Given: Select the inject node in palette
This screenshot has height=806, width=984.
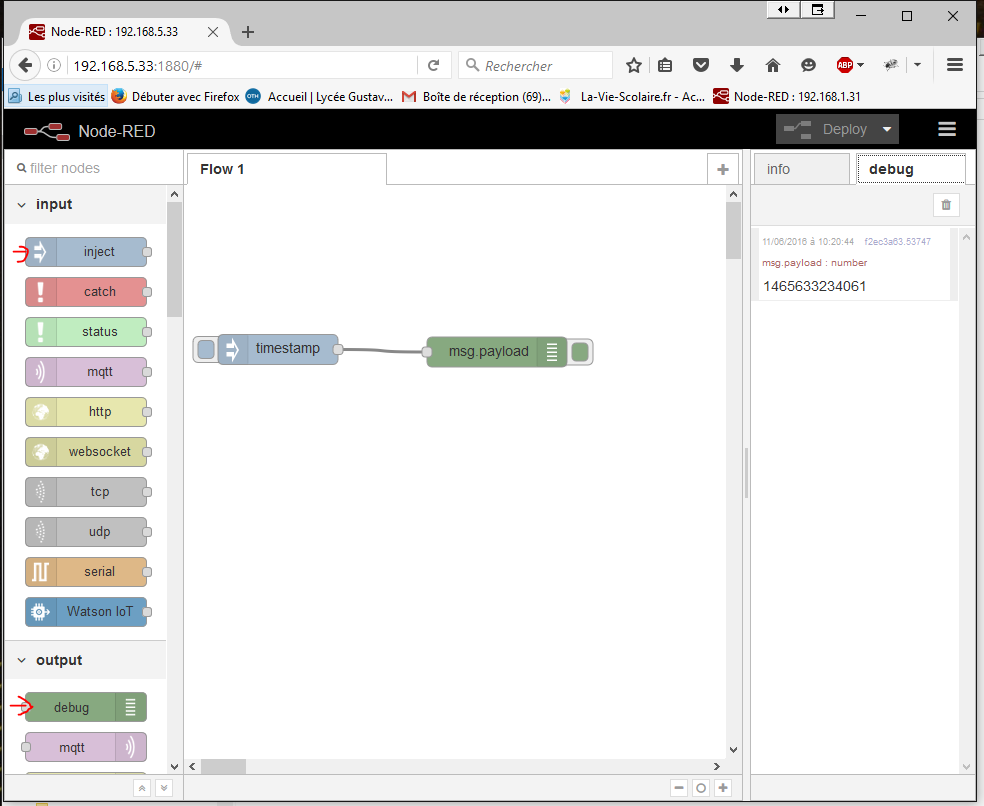Looking at the screenshot, I should [x=86, y=252].
